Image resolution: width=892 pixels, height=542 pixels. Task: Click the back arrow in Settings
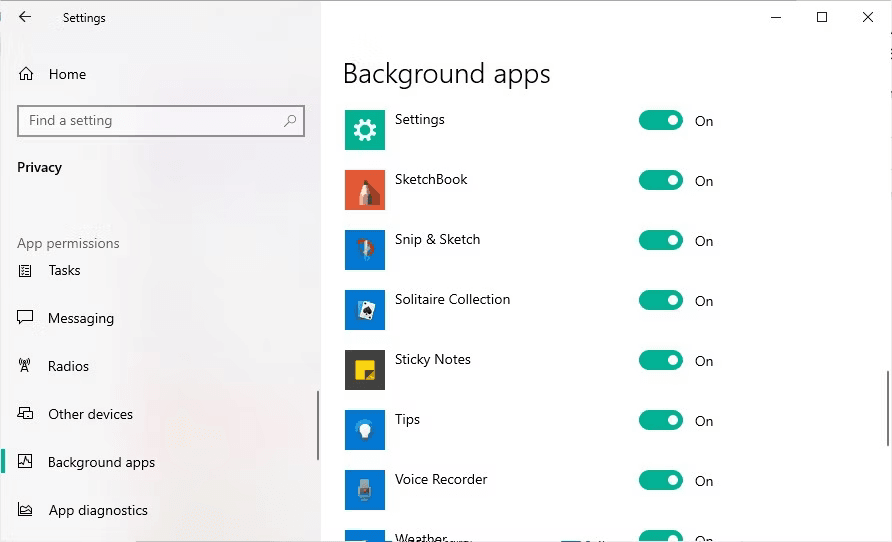click(x=25, y=17)
